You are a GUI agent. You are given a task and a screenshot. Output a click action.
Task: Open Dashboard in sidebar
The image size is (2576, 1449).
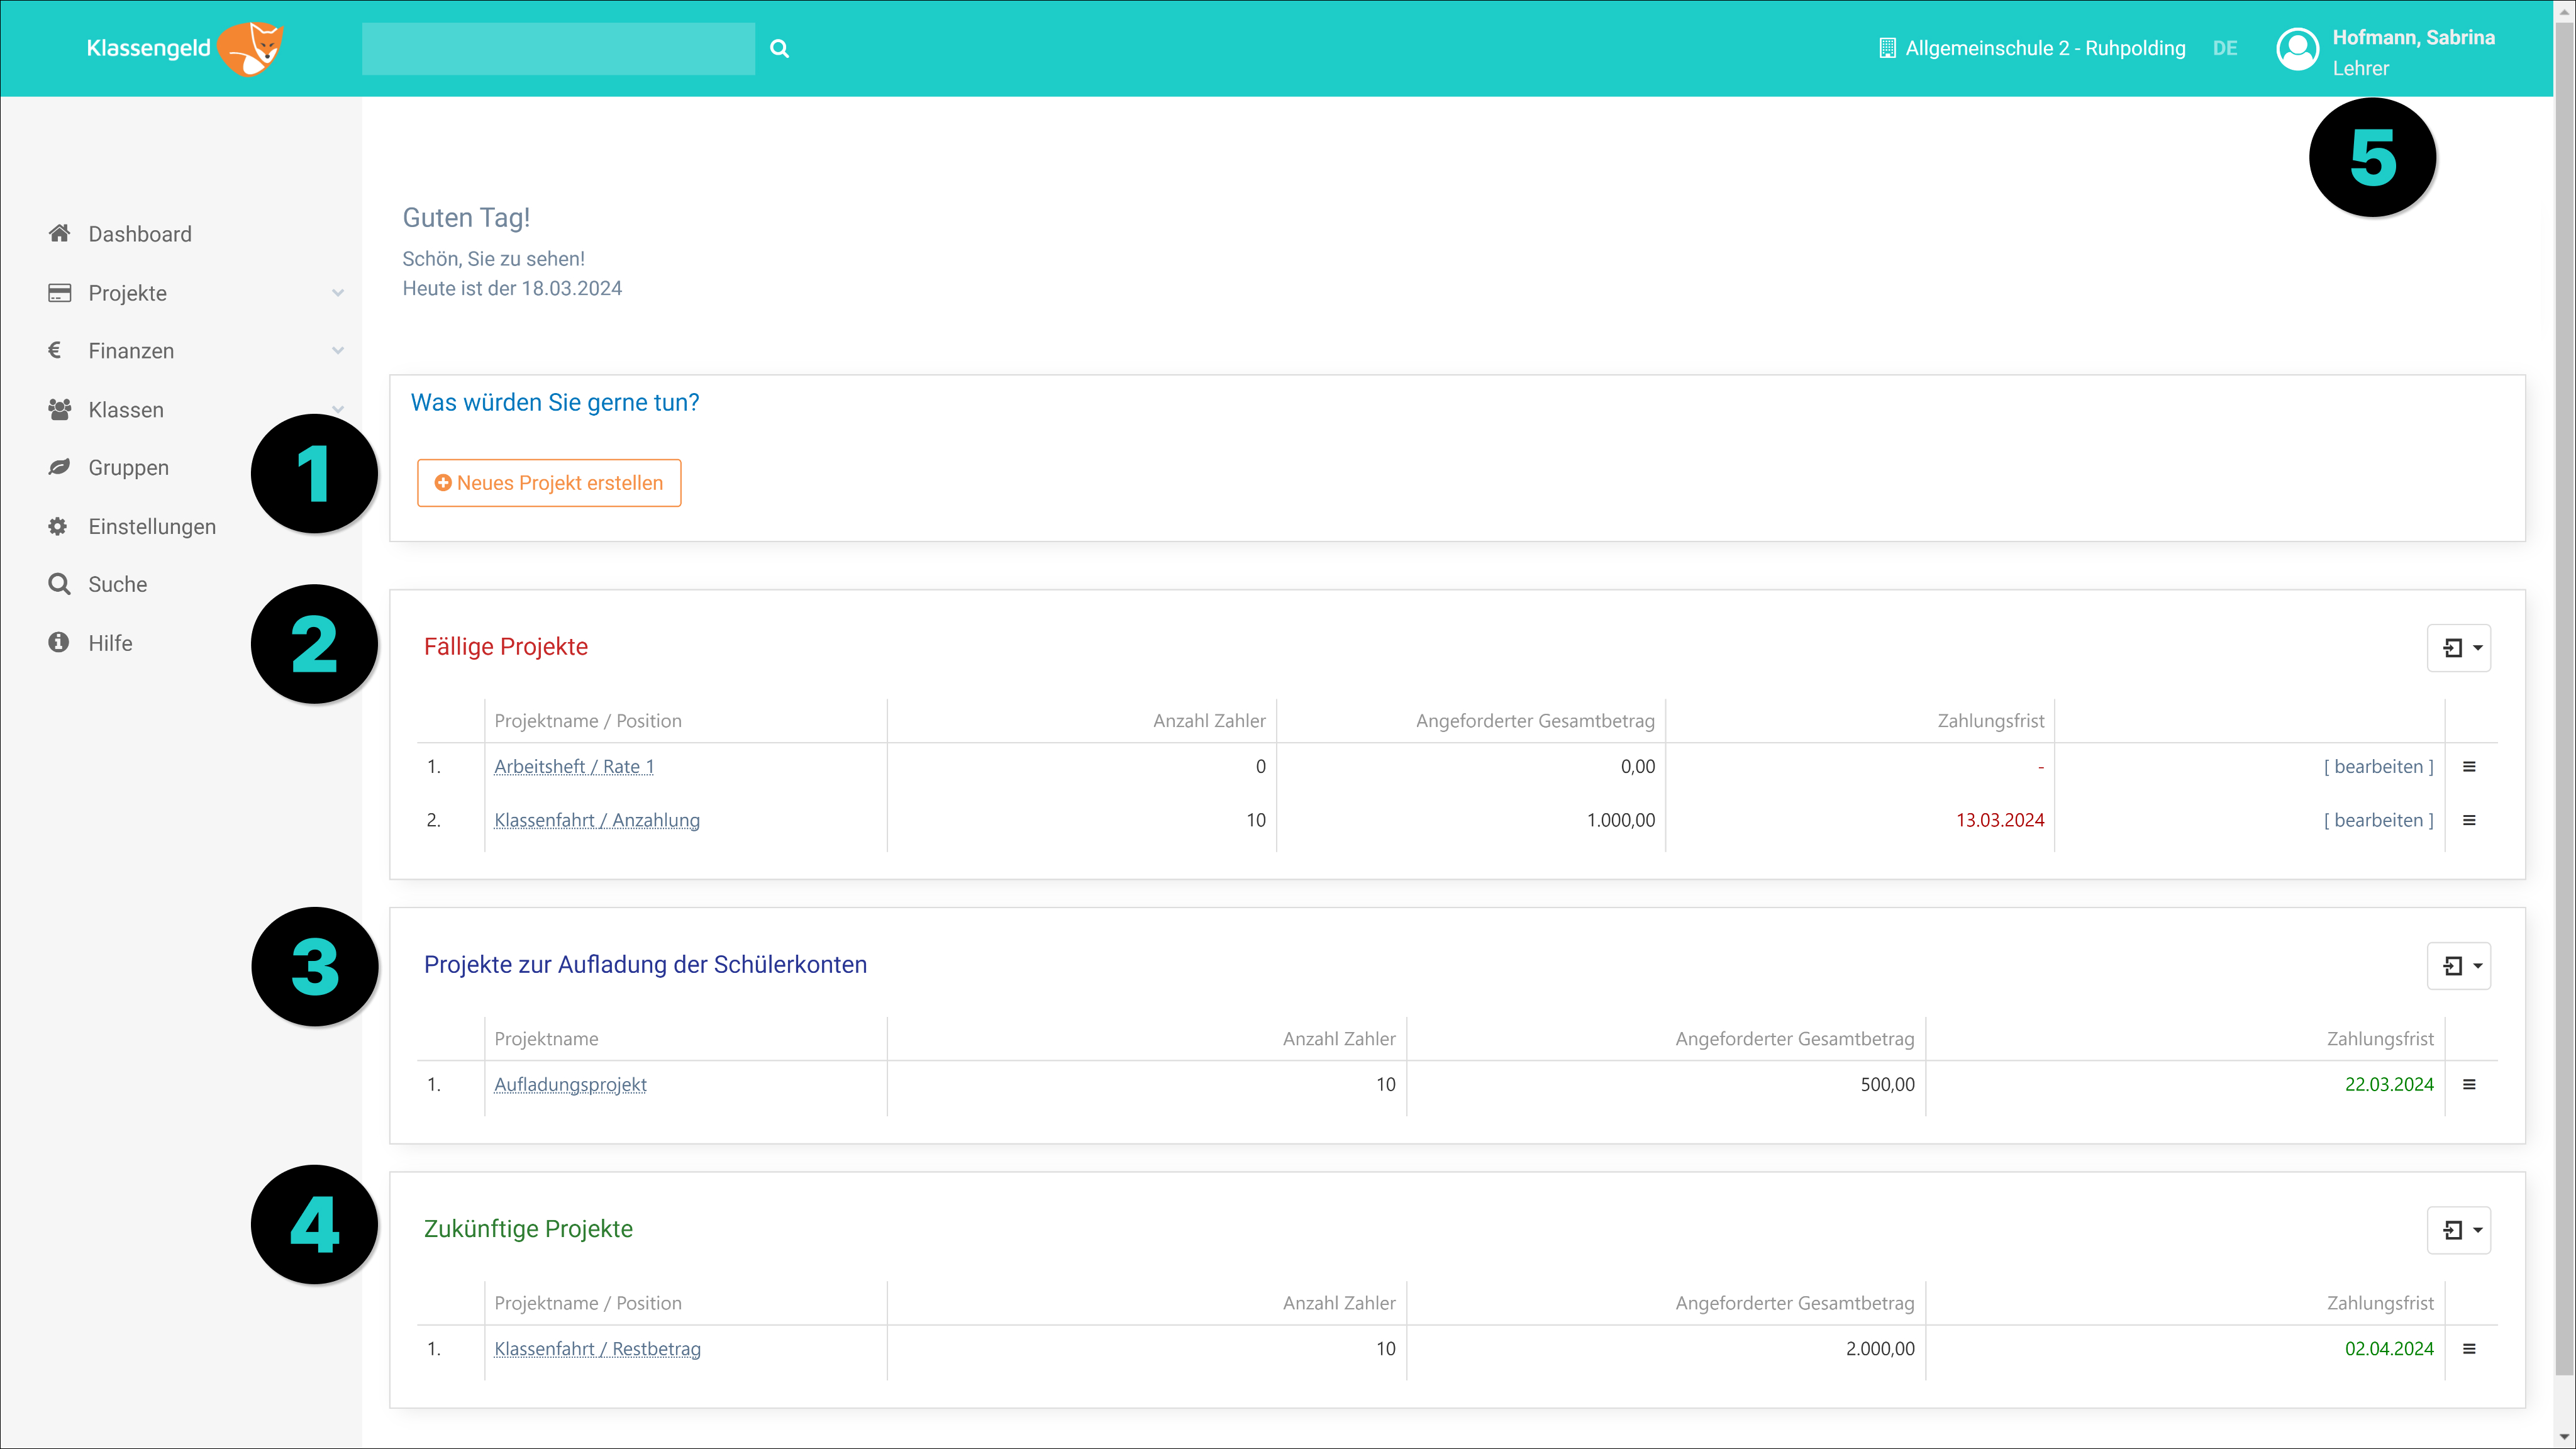tap(140, 234)
